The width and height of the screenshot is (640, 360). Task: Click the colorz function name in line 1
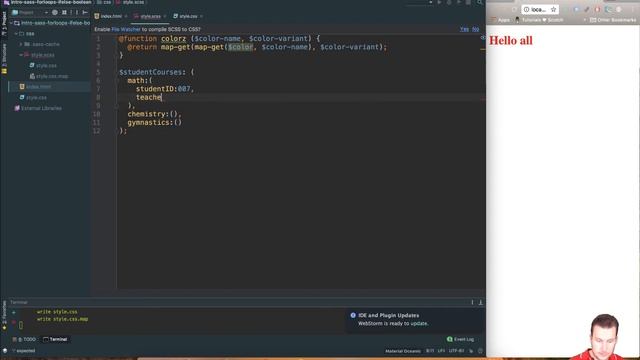point(173,38)
